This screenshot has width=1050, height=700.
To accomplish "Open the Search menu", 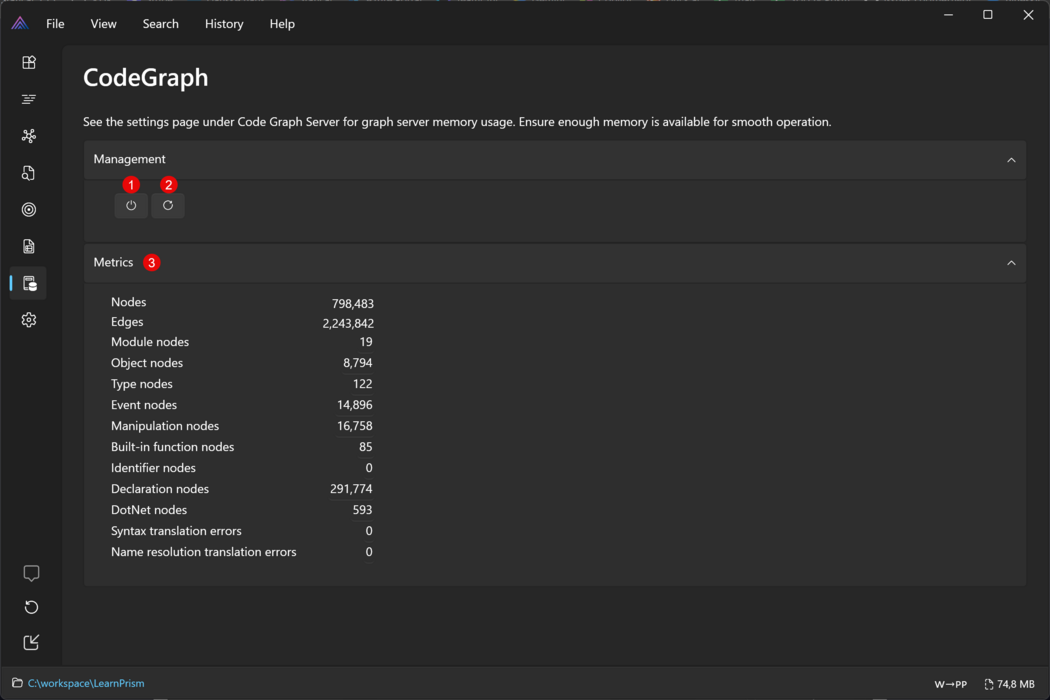I will (160, 24).
